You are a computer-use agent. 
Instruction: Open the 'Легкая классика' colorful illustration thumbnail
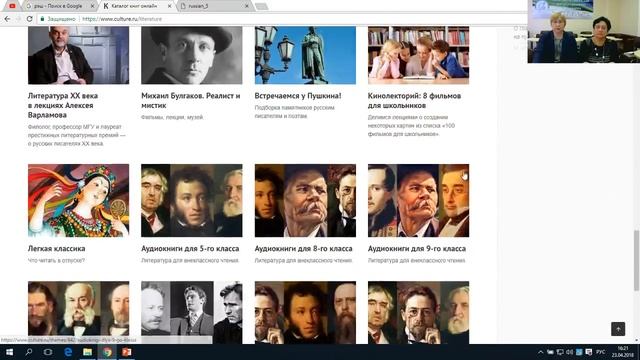pos(78,200)
